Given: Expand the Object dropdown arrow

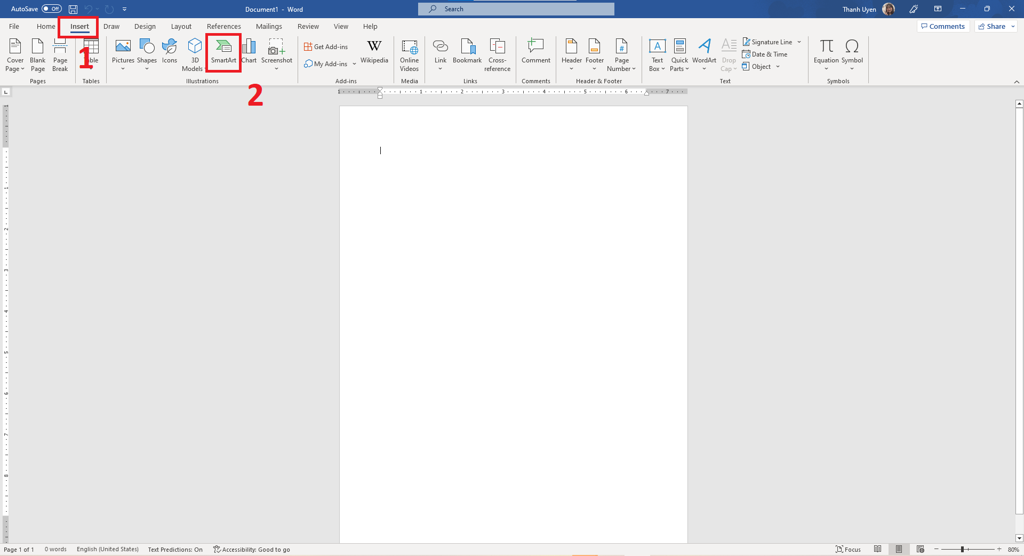Looking at the screenshot, I should coord(777,67).
